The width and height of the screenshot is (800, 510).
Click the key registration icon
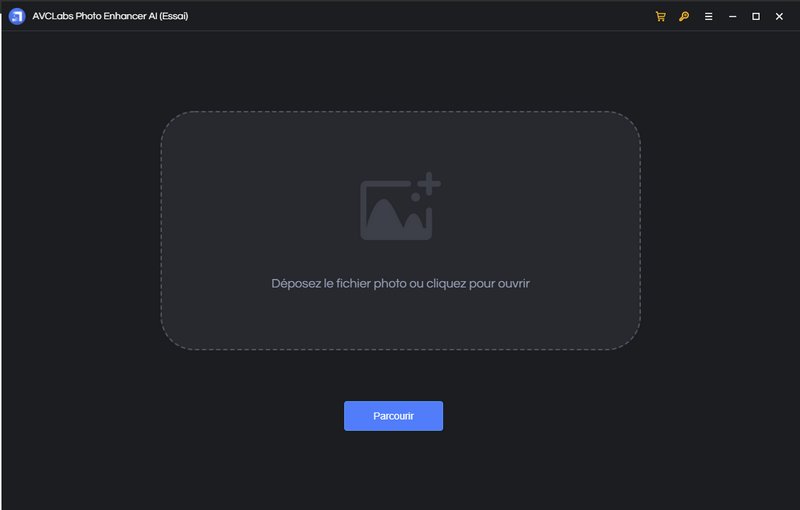tap(684, 16)
